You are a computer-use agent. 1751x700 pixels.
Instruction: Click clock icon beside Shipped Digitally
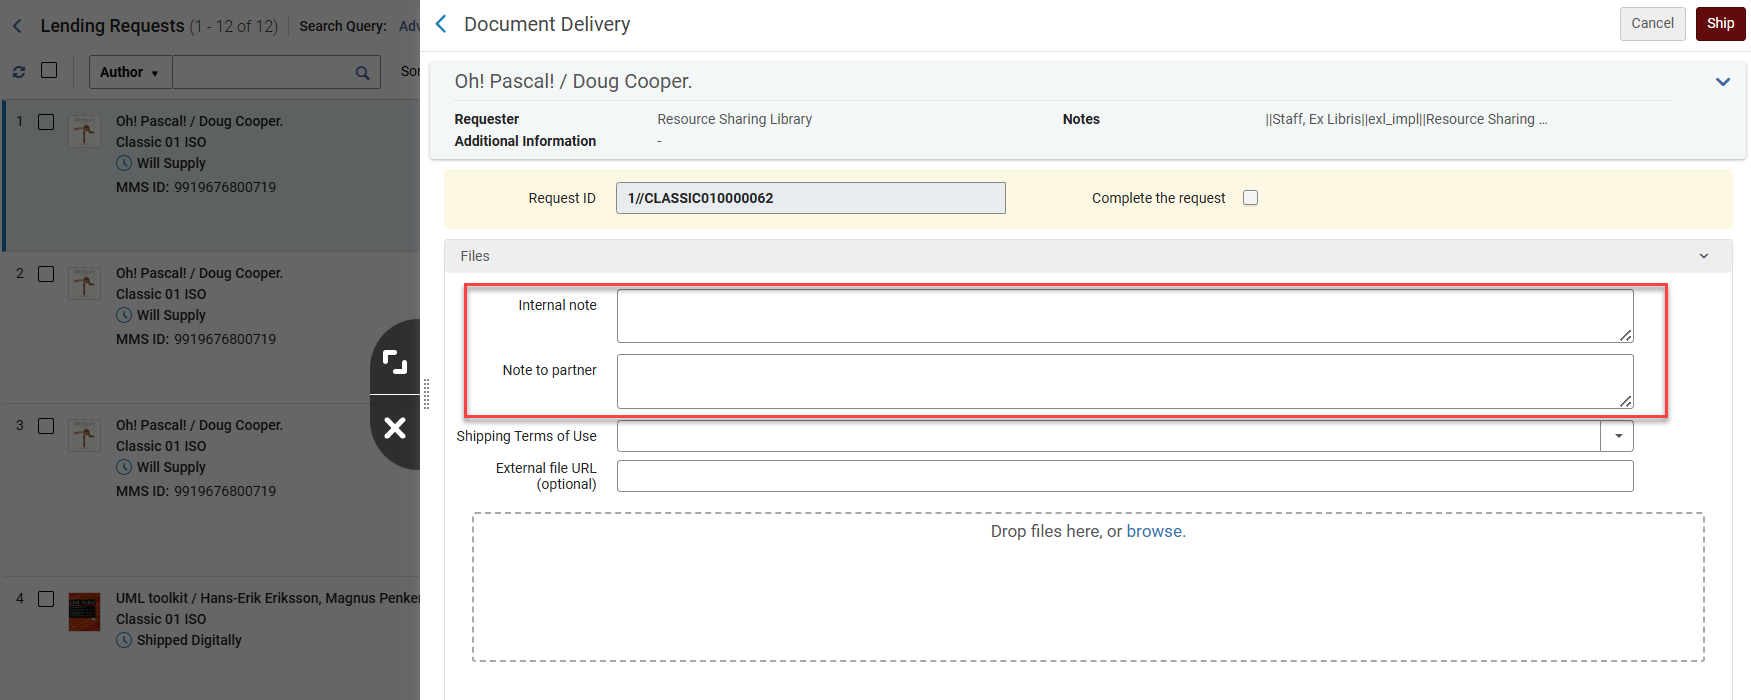[x=124, y=640]
